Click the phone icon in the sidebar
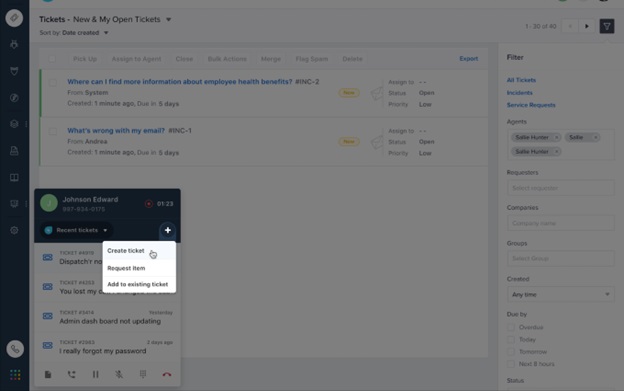The height and width of the screenshot is (391, 624). (15, 349)
